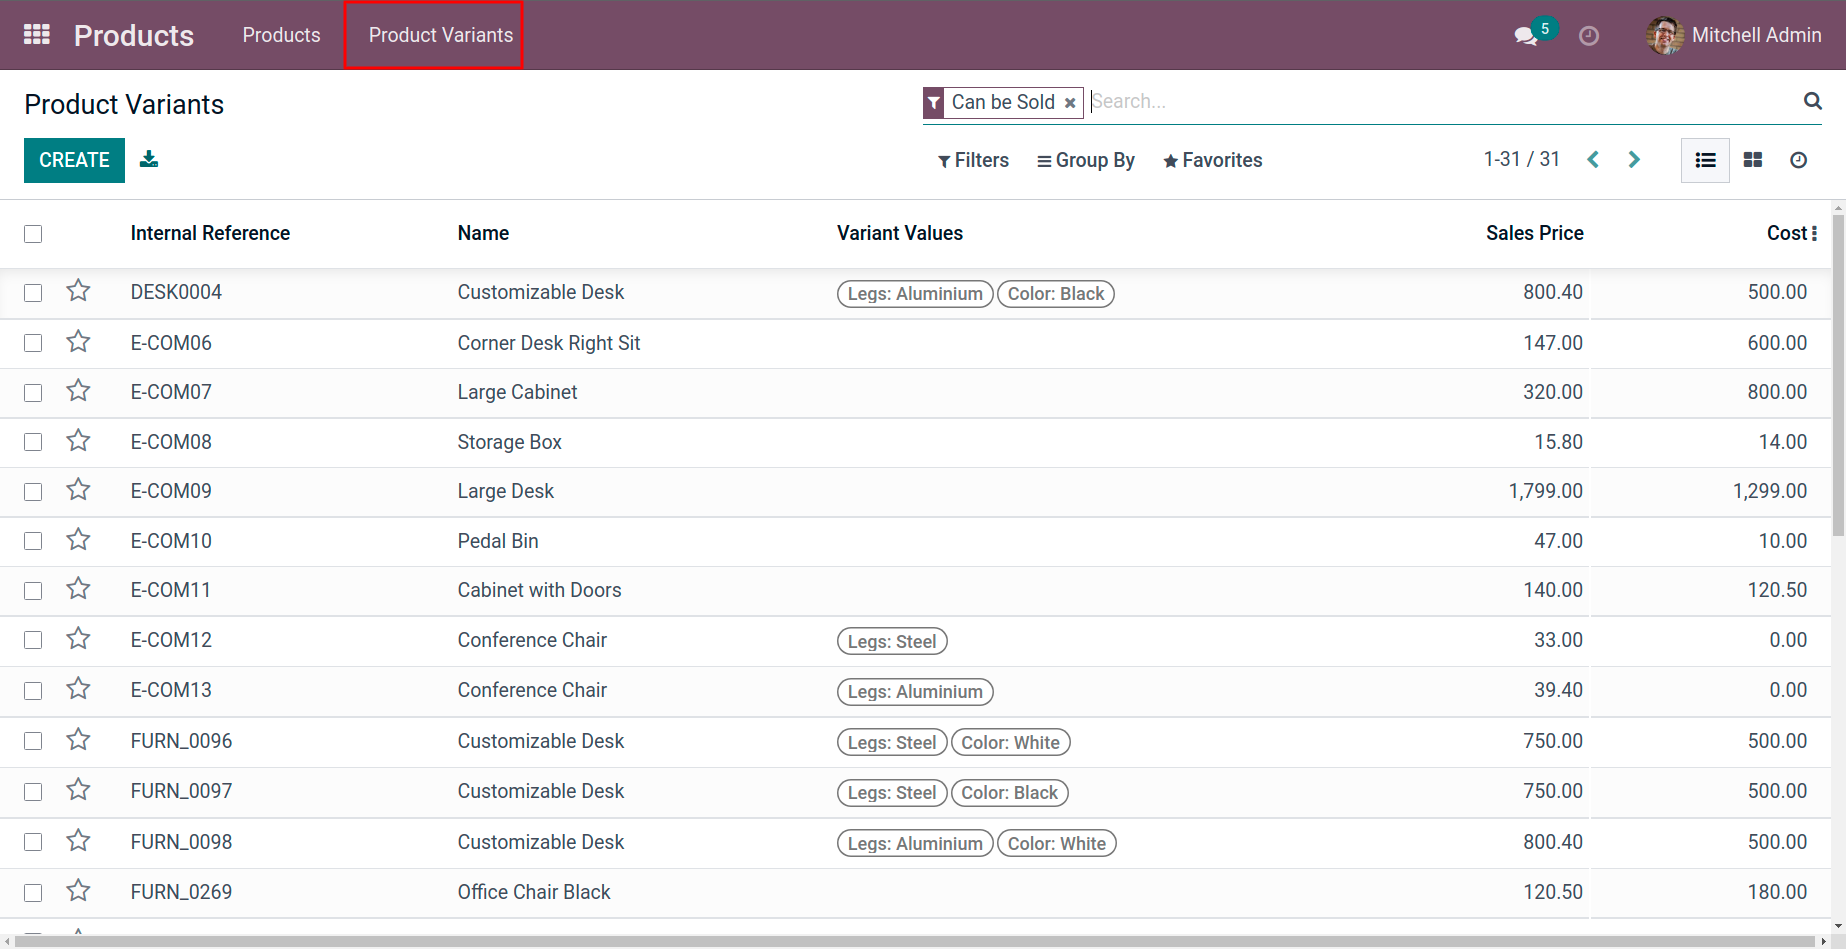This screenshot has width=1846, height=949.
Task: Sort by Cost column header
Action: coord(1786,233)
